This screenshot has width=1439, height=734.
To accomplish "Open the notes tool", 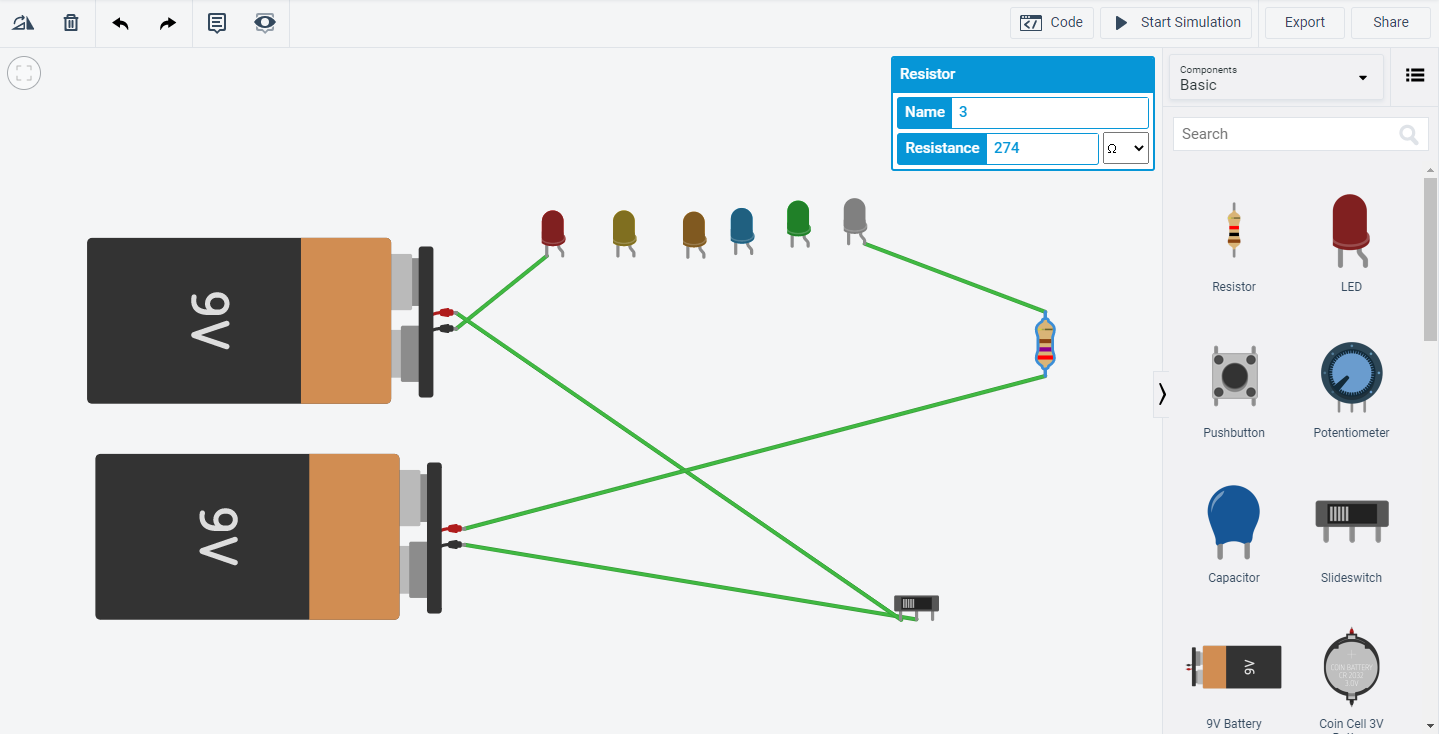I will [217, 22].
